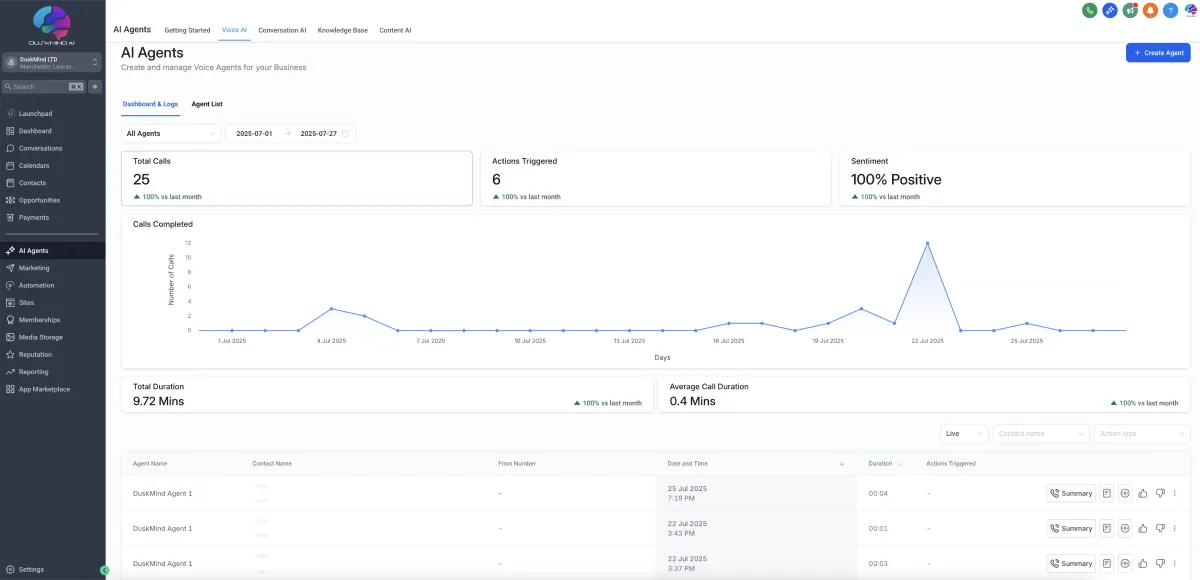The image size is (1200, 580).
Task: Open transcript icon for 22 Jul 3:43 PM call
Action: coord(1107,528)
